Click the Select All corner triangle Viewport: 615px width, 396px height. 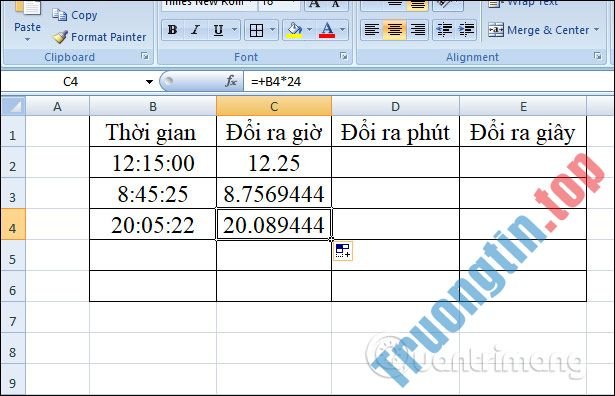pos(13,106)
